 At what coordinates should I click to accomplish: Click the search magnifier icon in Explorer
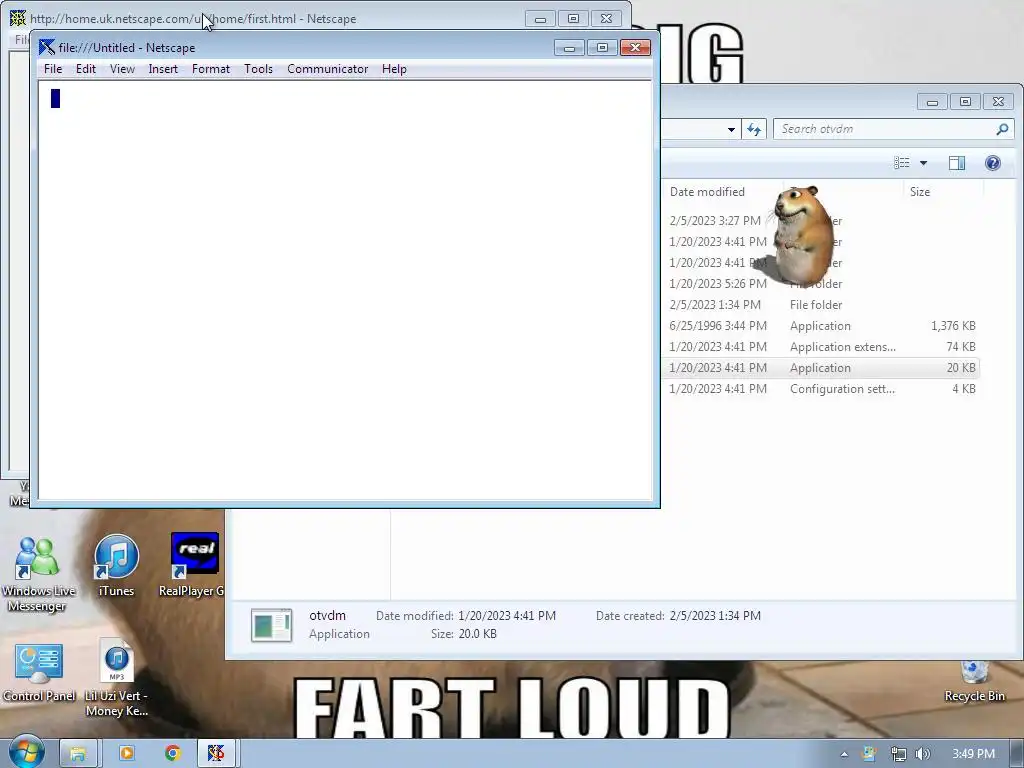1002,129
